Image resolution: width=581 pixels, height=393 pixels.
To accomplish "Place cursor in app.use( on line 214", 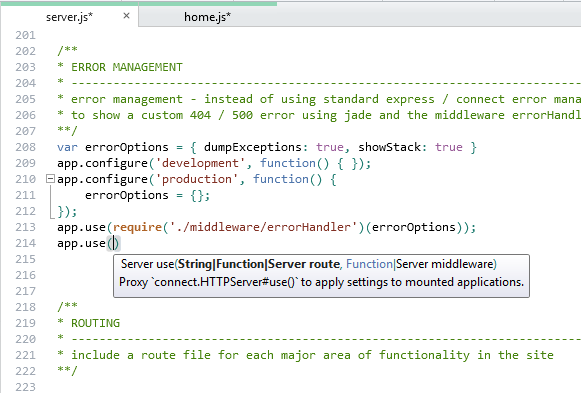I will [x=114, y=243].
